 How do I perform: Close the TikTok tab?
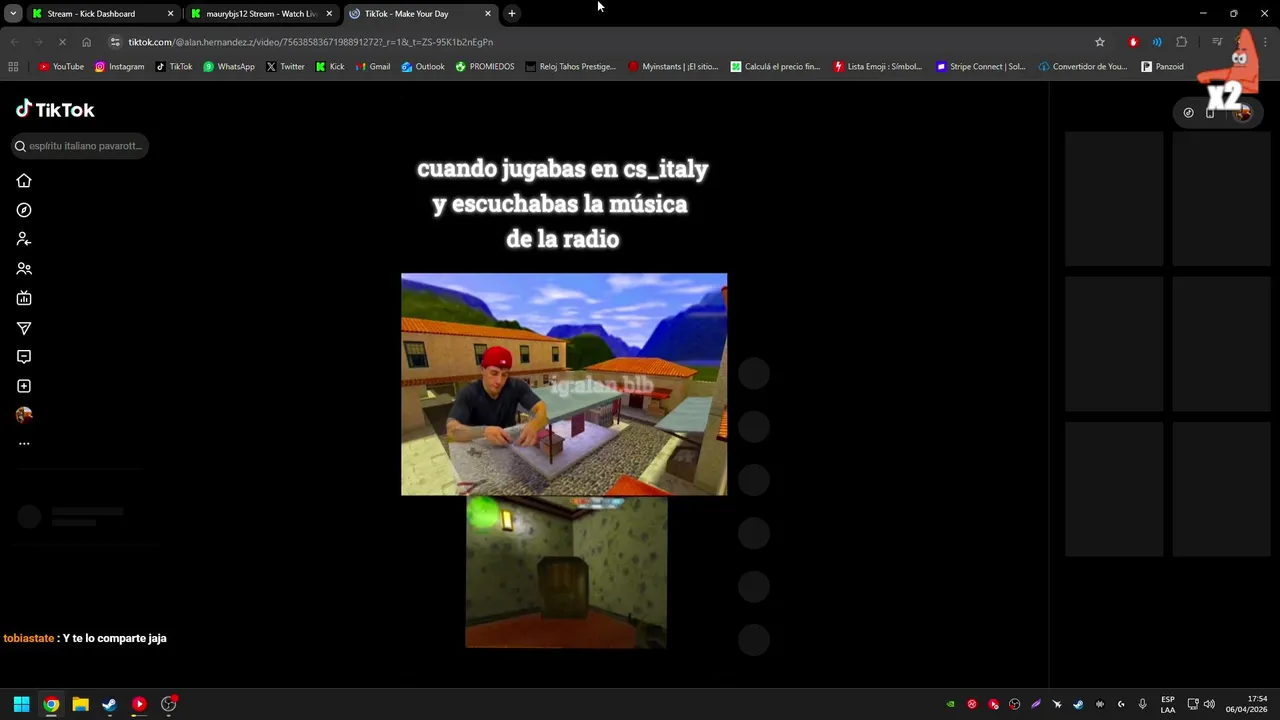(x=488, y=14)
